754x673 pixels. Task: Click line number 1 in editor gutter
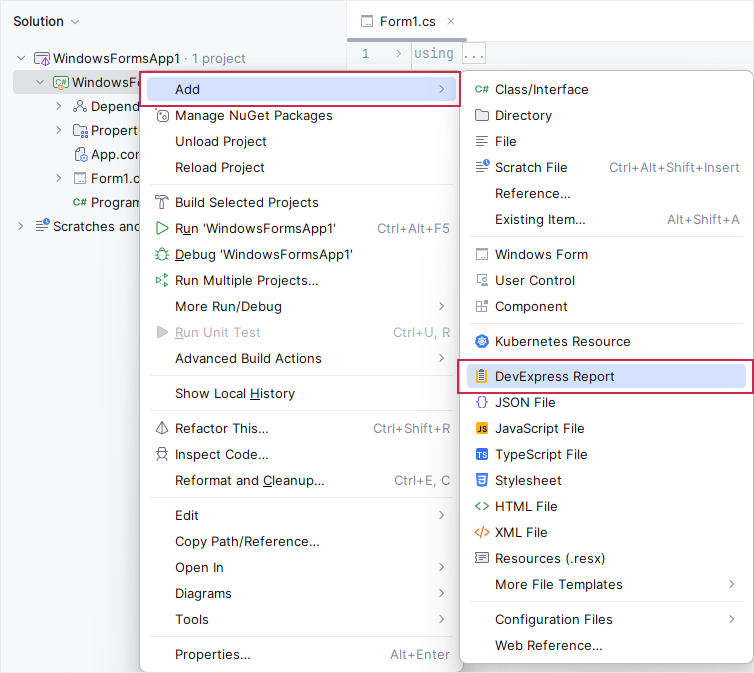[365, 53]
